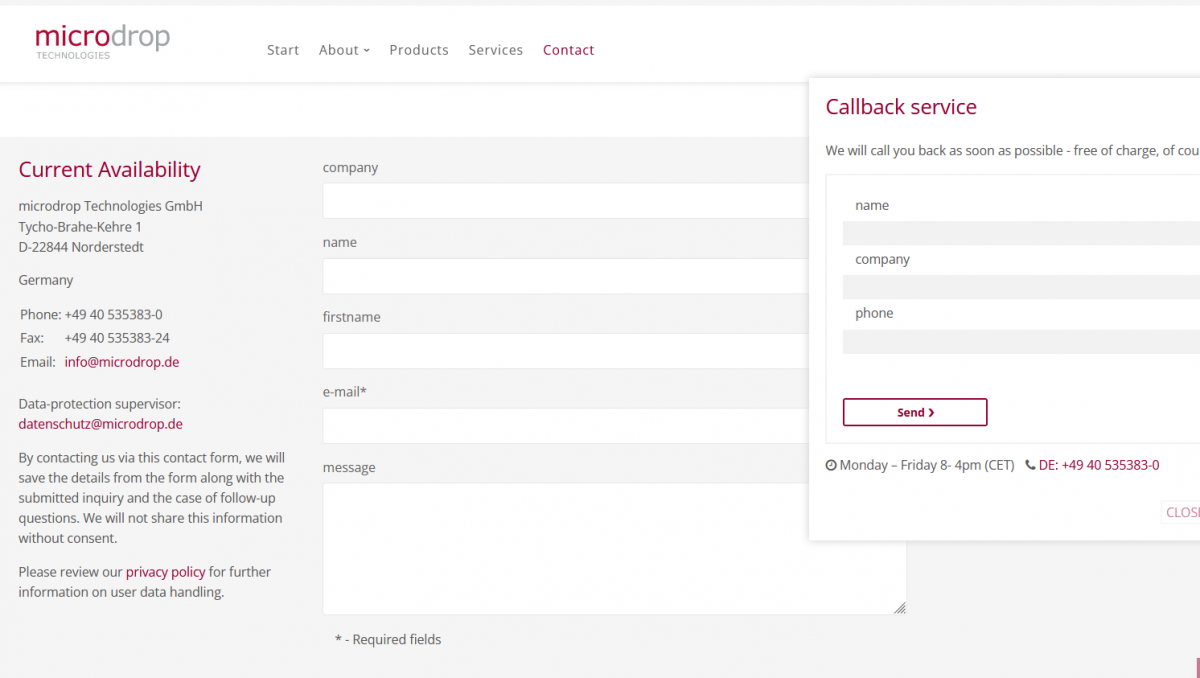The image size is (1200, 678).
Task: Click the phone icon next to DE number
Action: click(x=1030, y=465)
